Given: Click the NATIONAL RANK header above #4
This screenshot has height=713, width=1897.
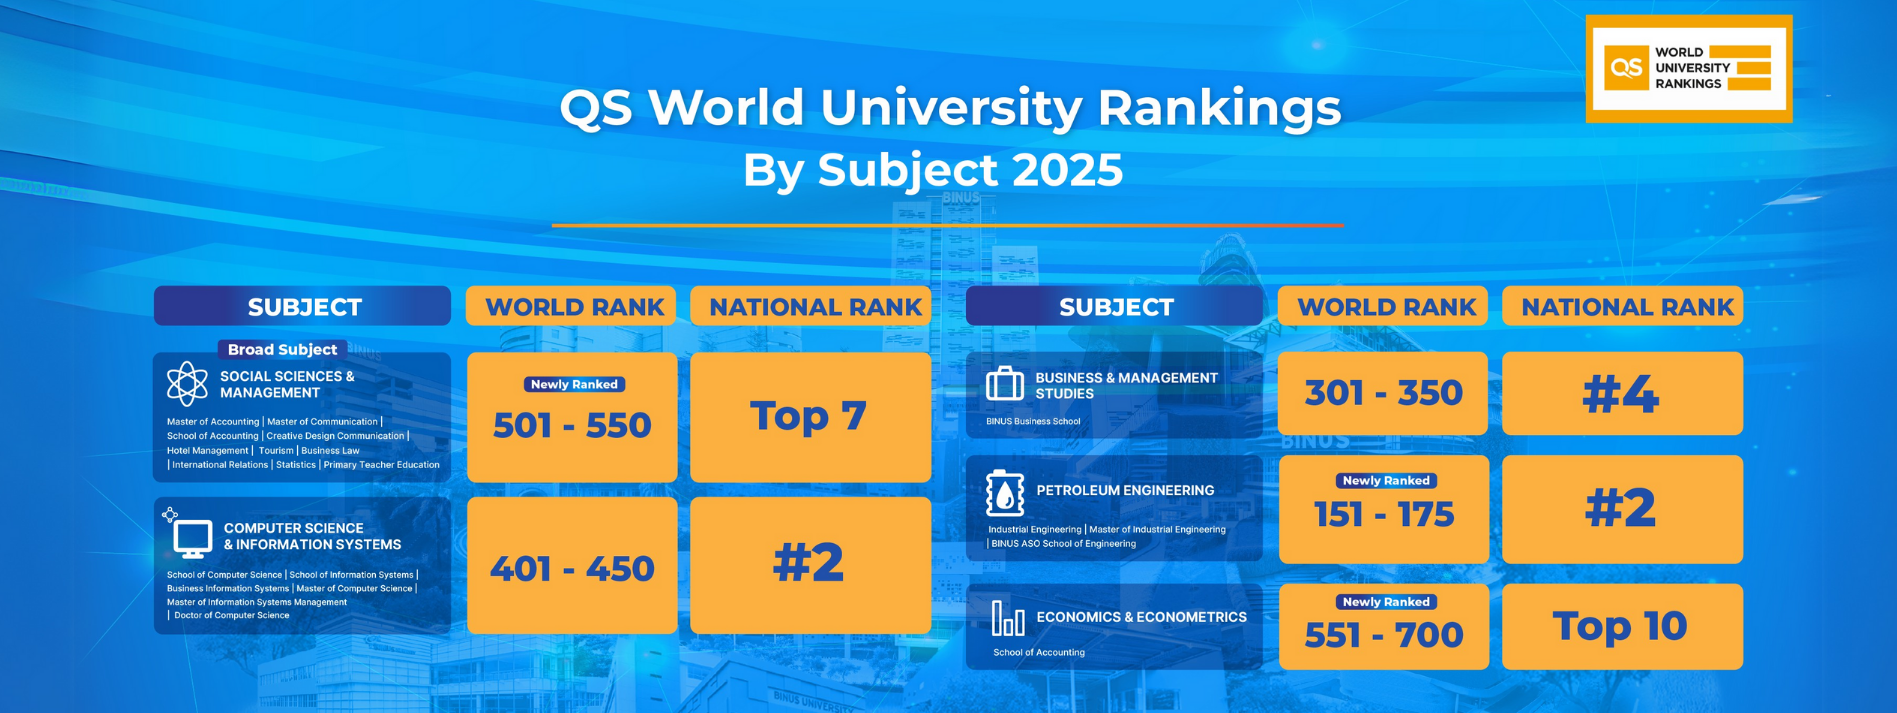Looking at the screenshot, I should (1623, 306).
